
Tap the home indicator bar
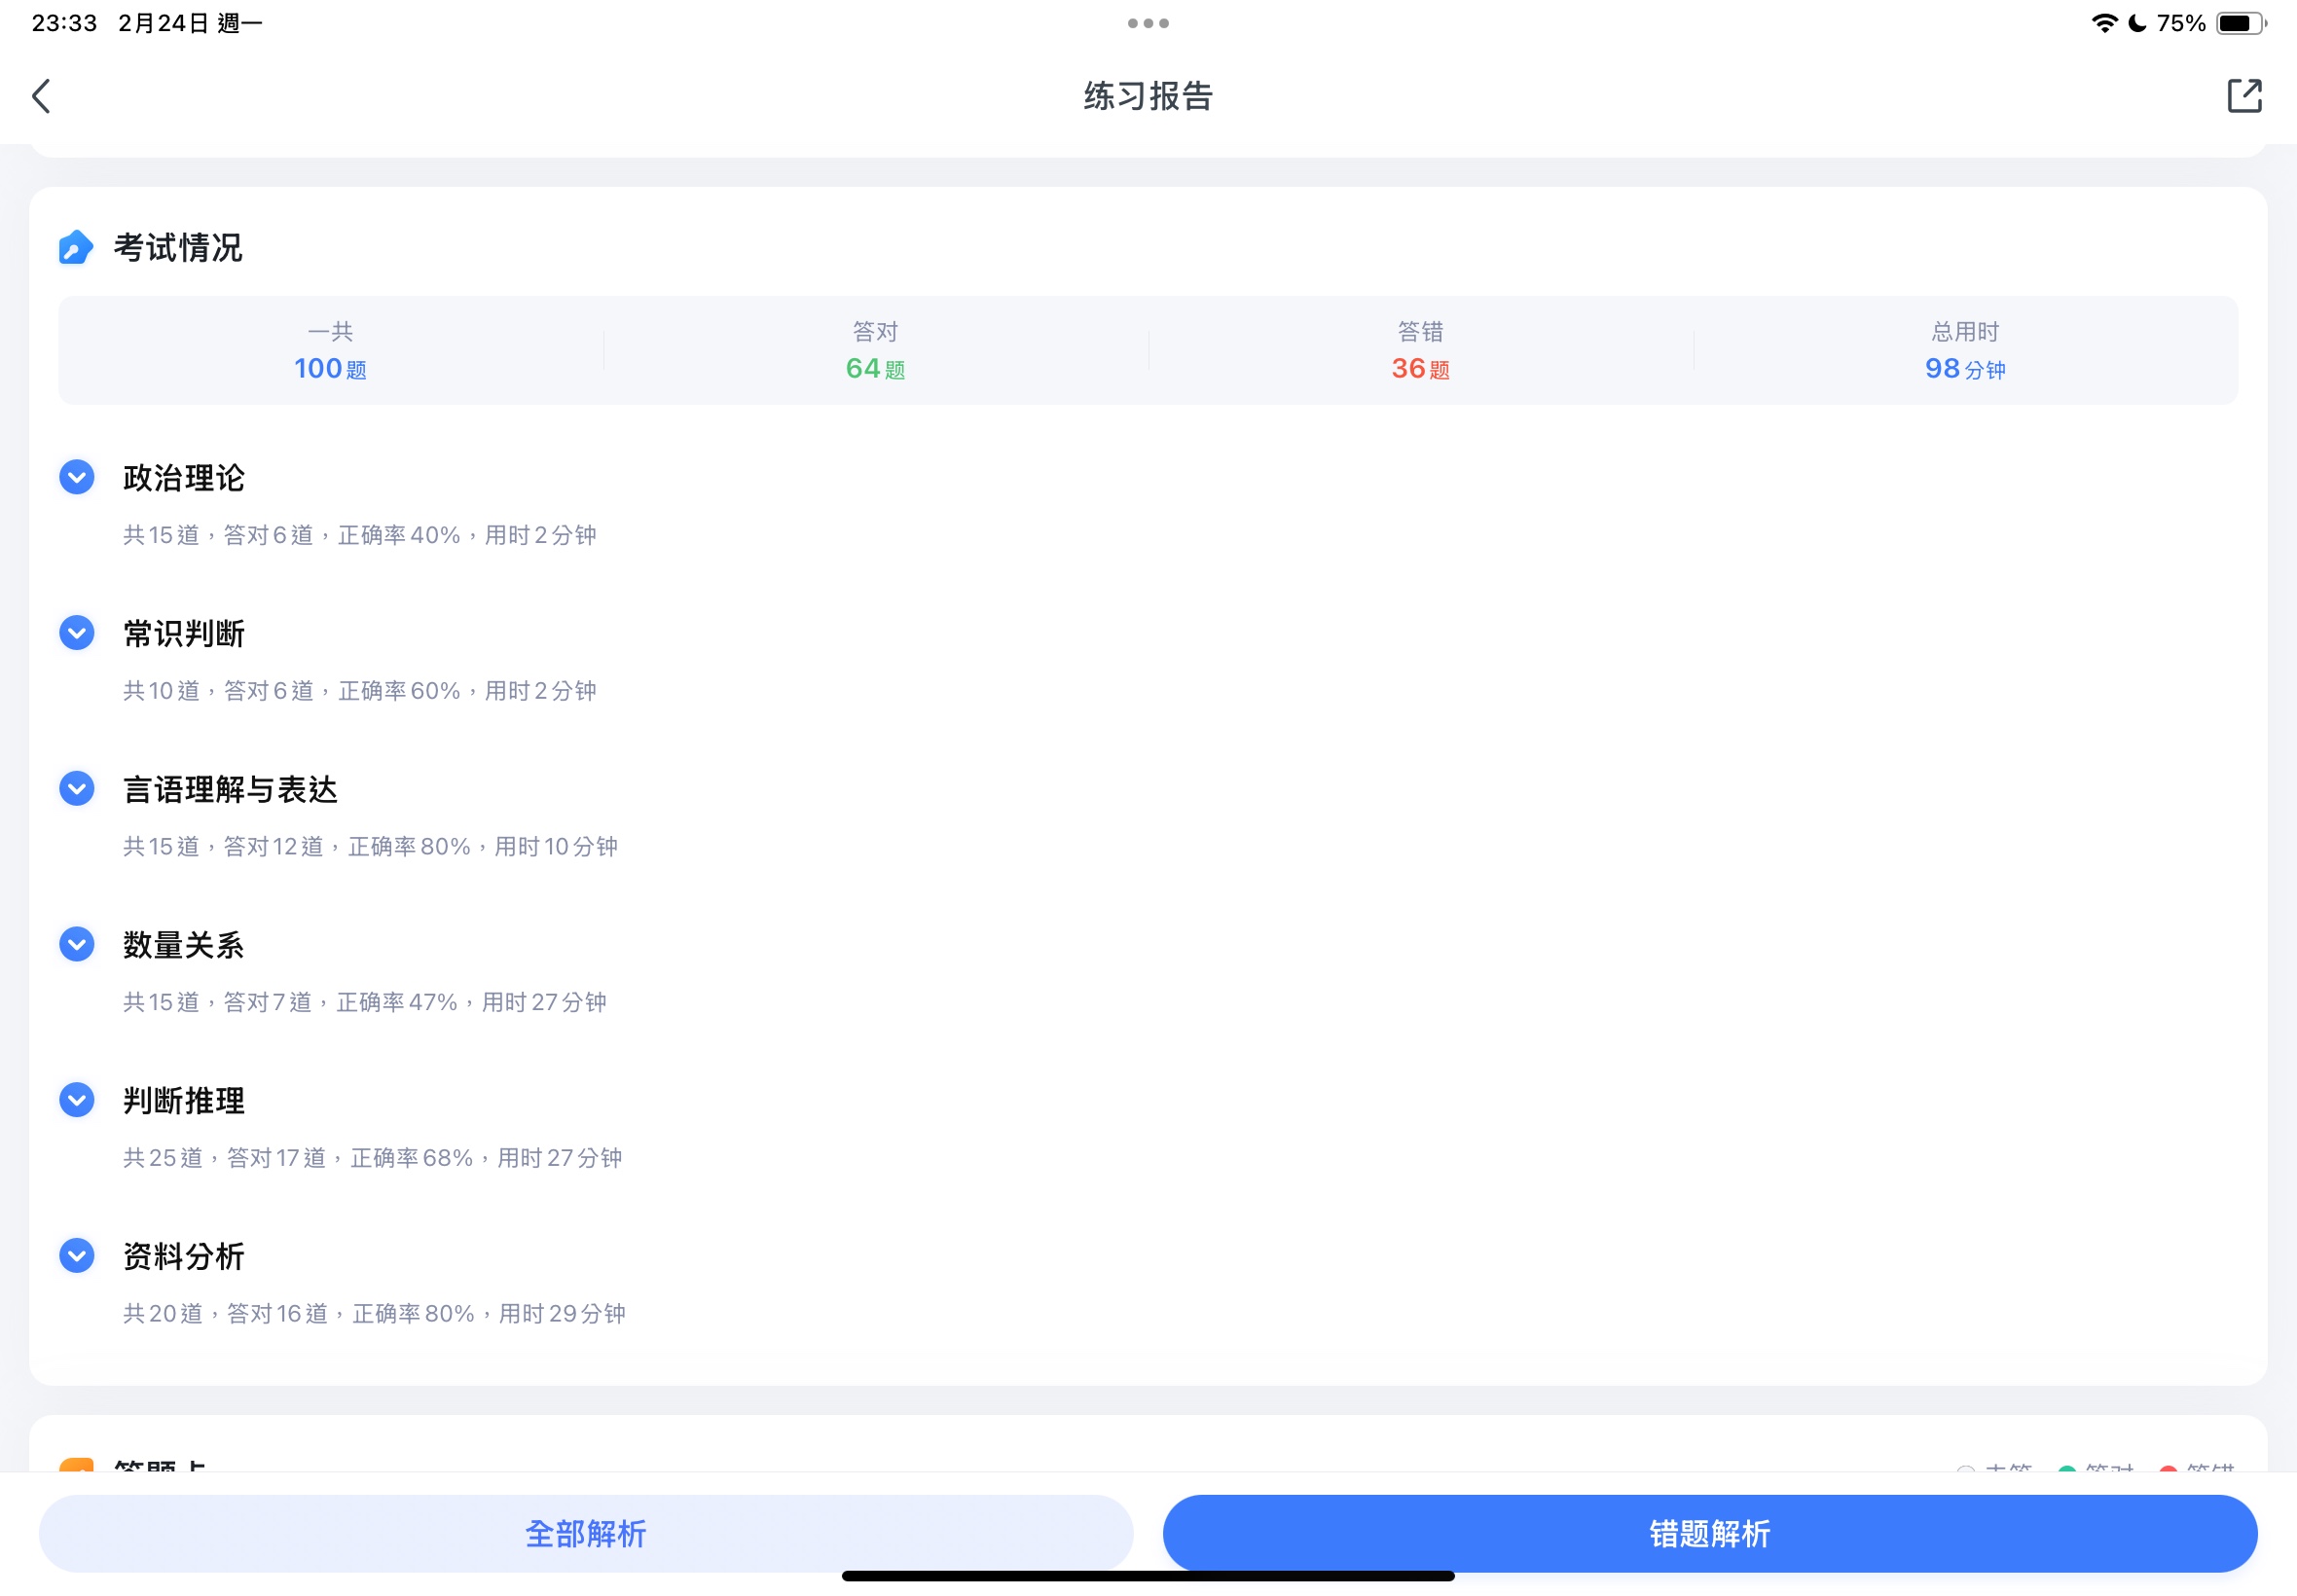click(x=1148, y=1576)
